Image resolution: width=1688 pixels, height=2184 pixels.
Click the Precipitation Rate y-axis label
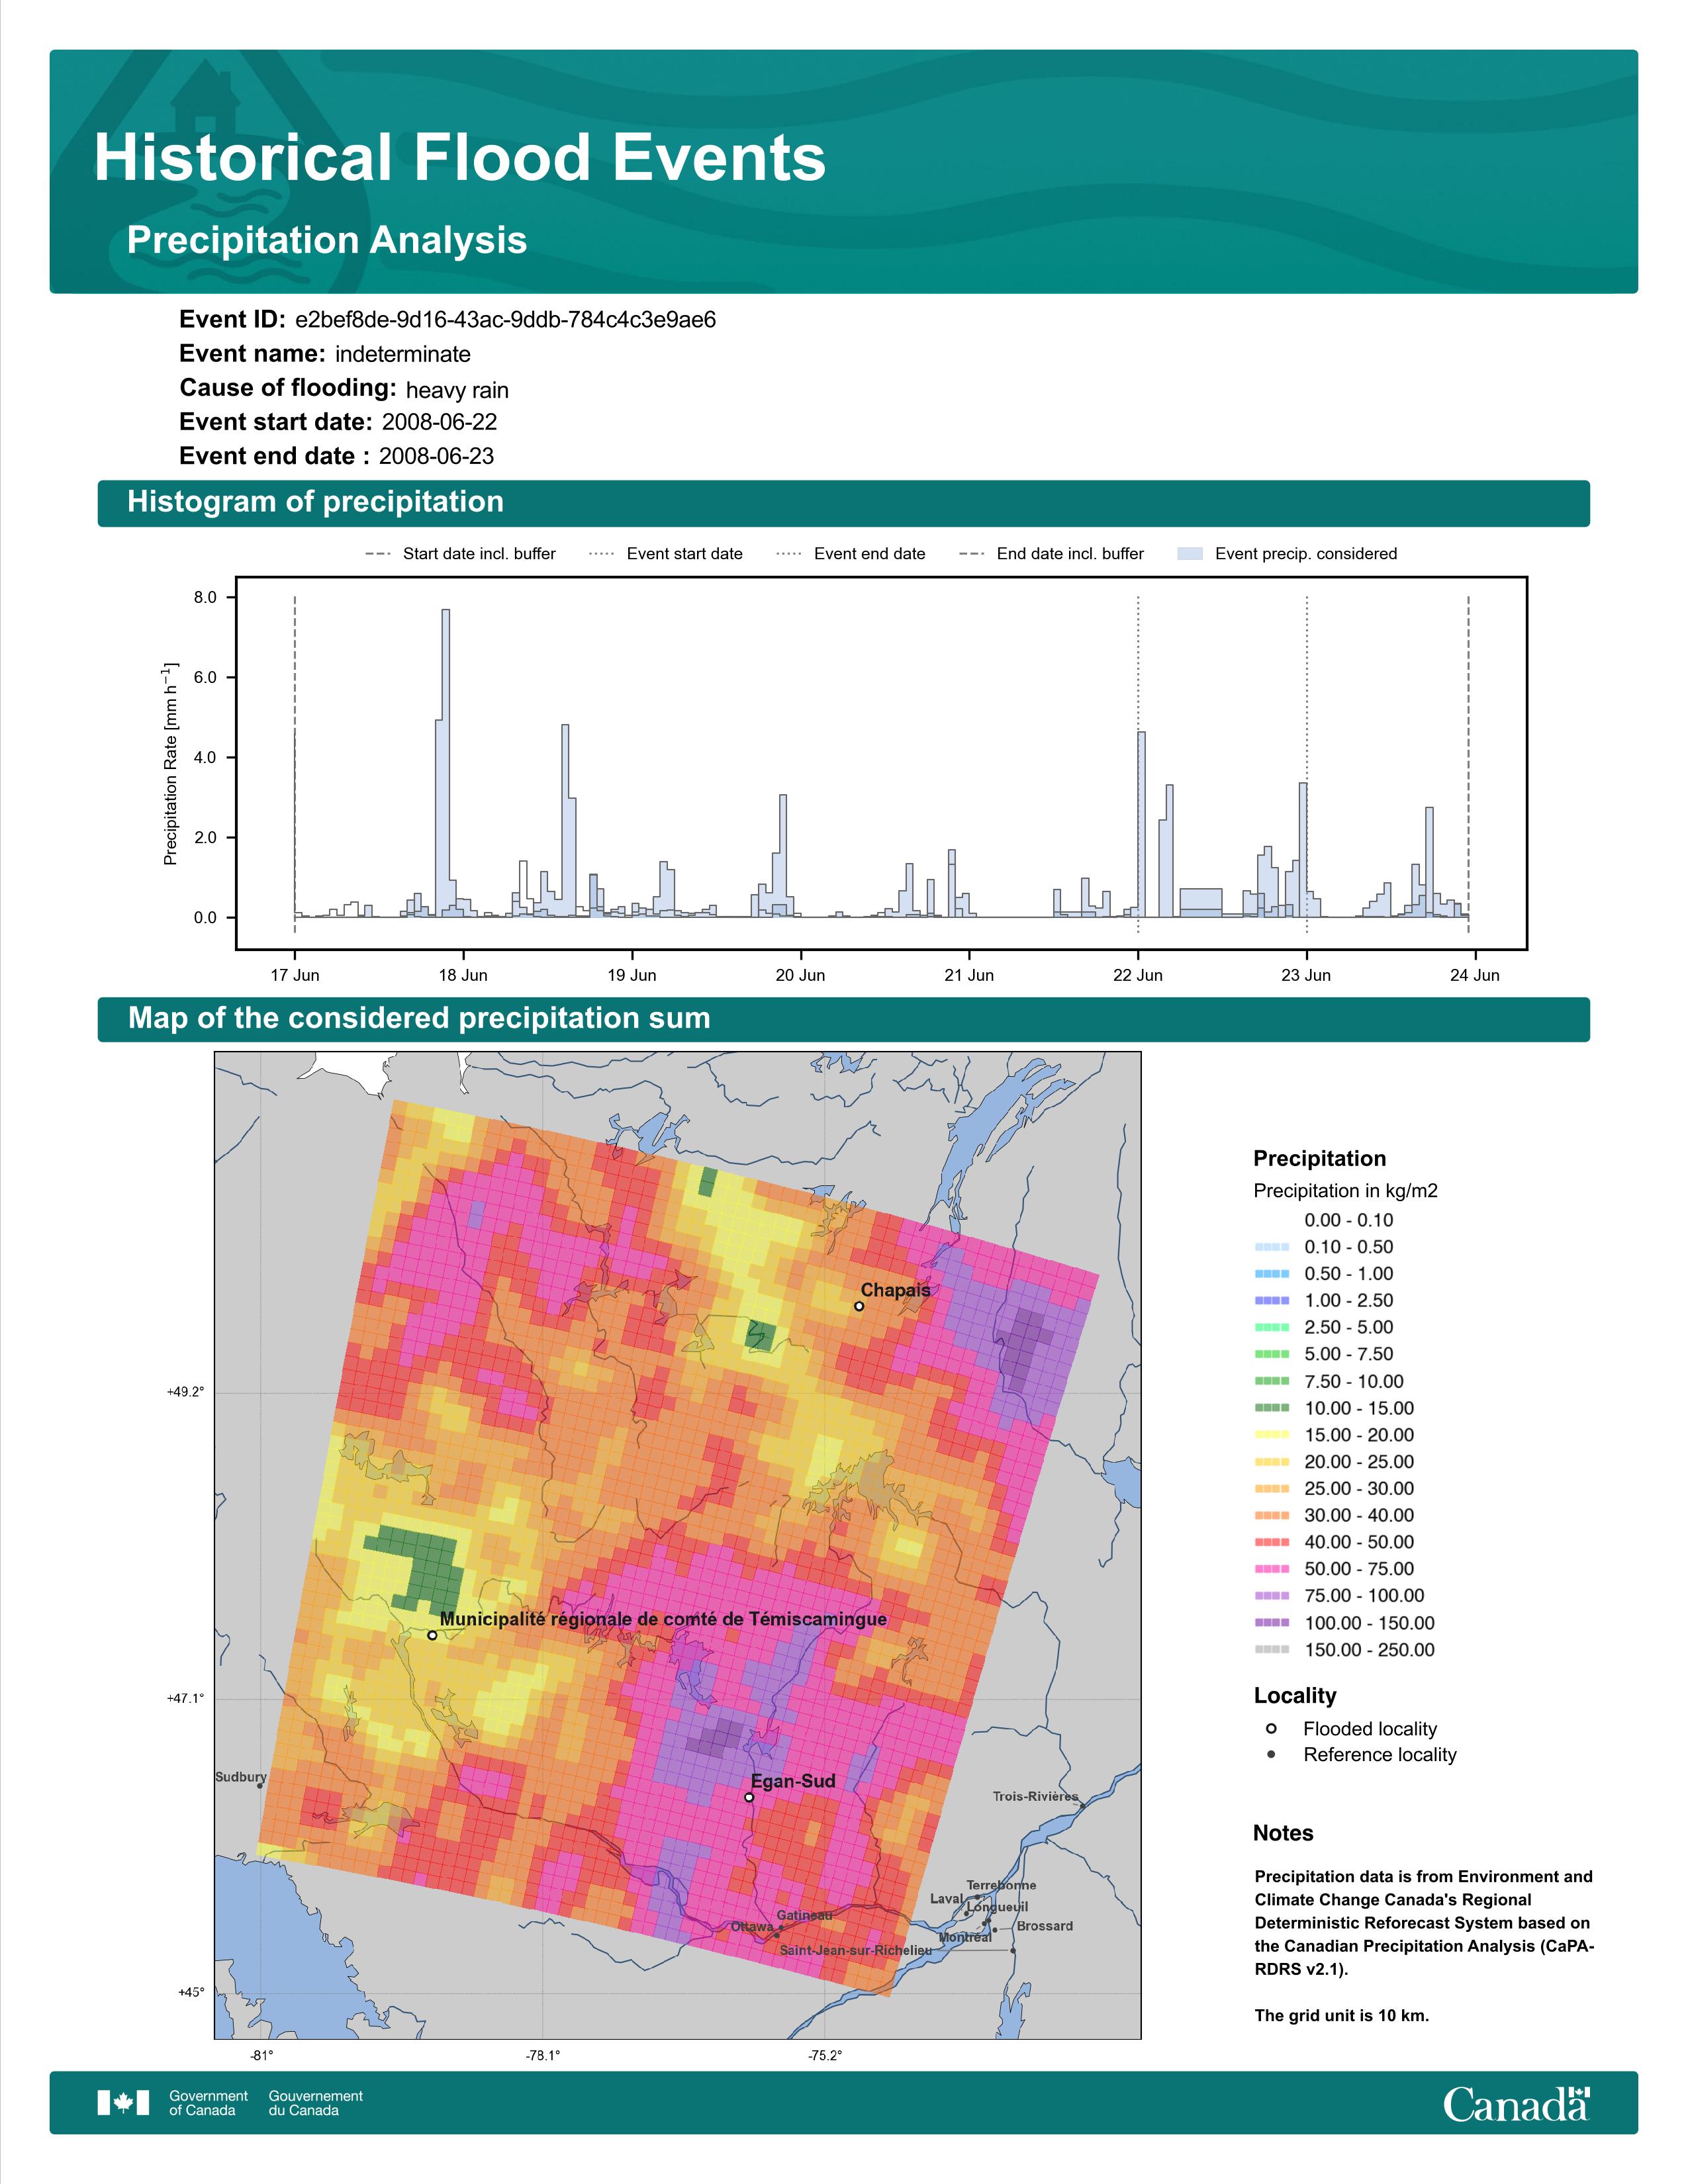(x=170, y=763)
